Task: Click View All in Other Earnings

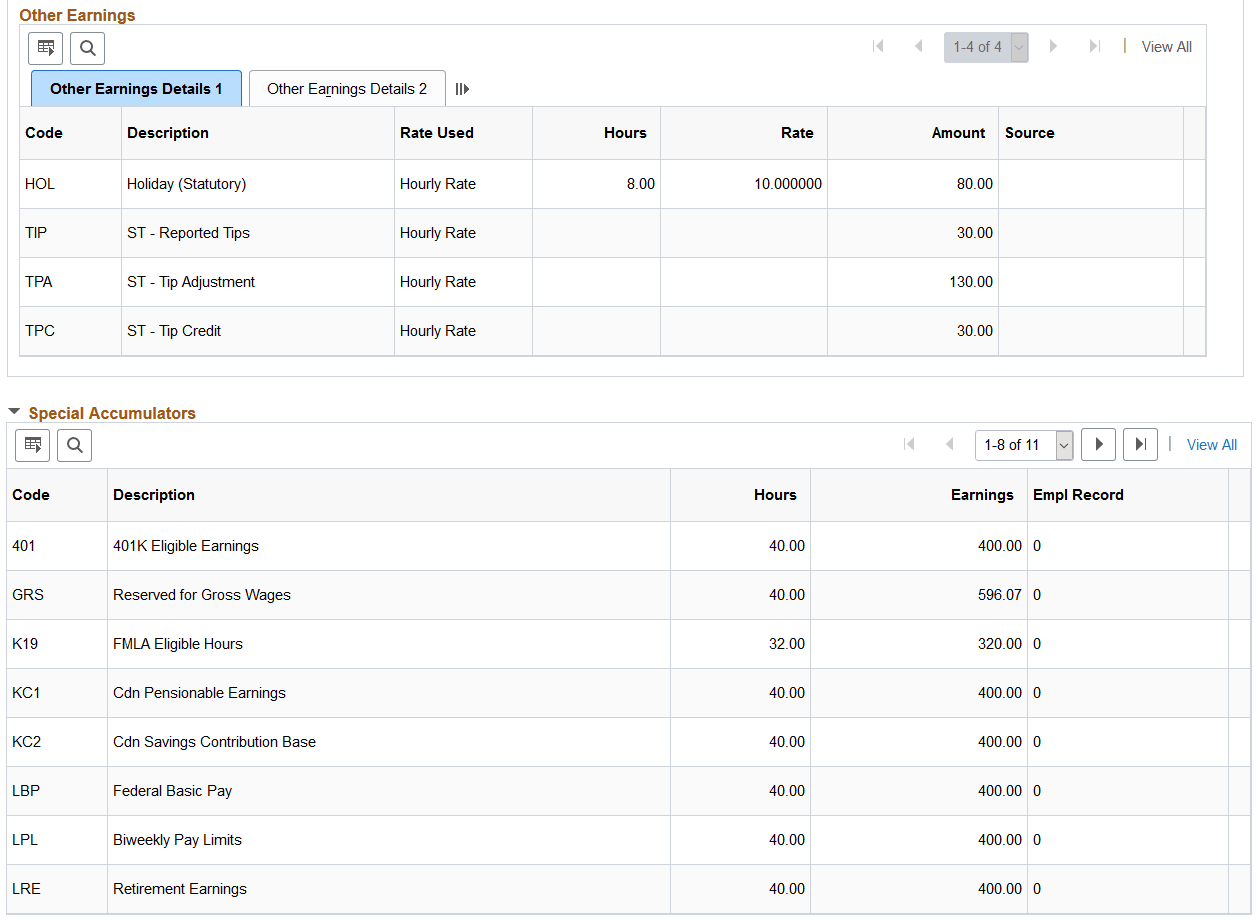Action: [x=1166, y=46]
